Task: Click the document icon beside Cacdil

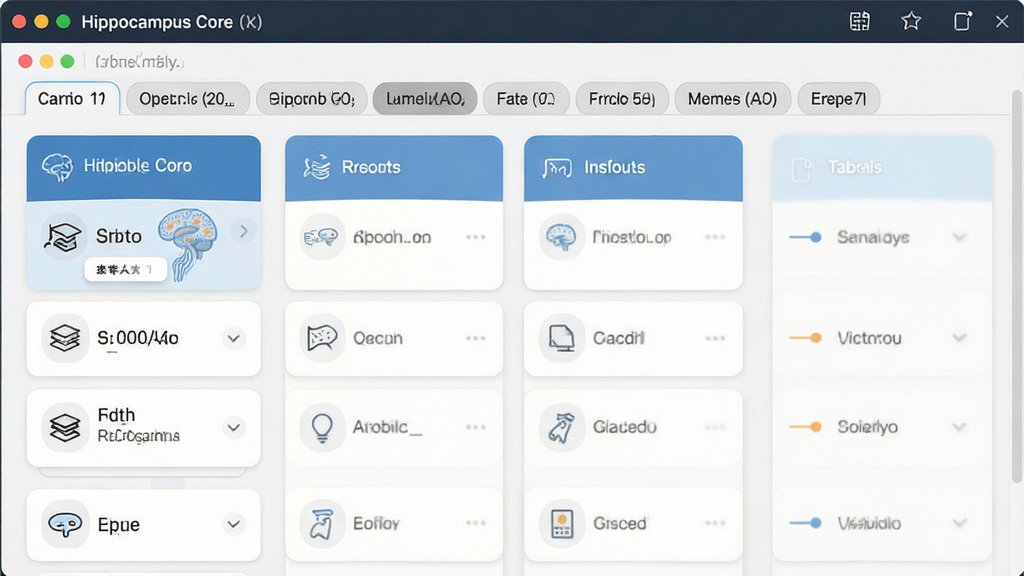Action: (561, 338)
